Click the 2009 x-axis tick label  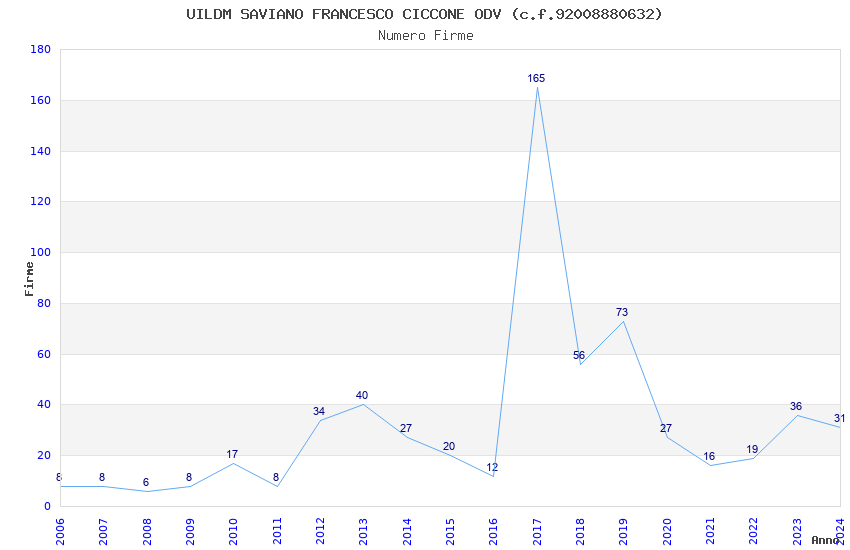pyautogui.click(x=190, y=532)
